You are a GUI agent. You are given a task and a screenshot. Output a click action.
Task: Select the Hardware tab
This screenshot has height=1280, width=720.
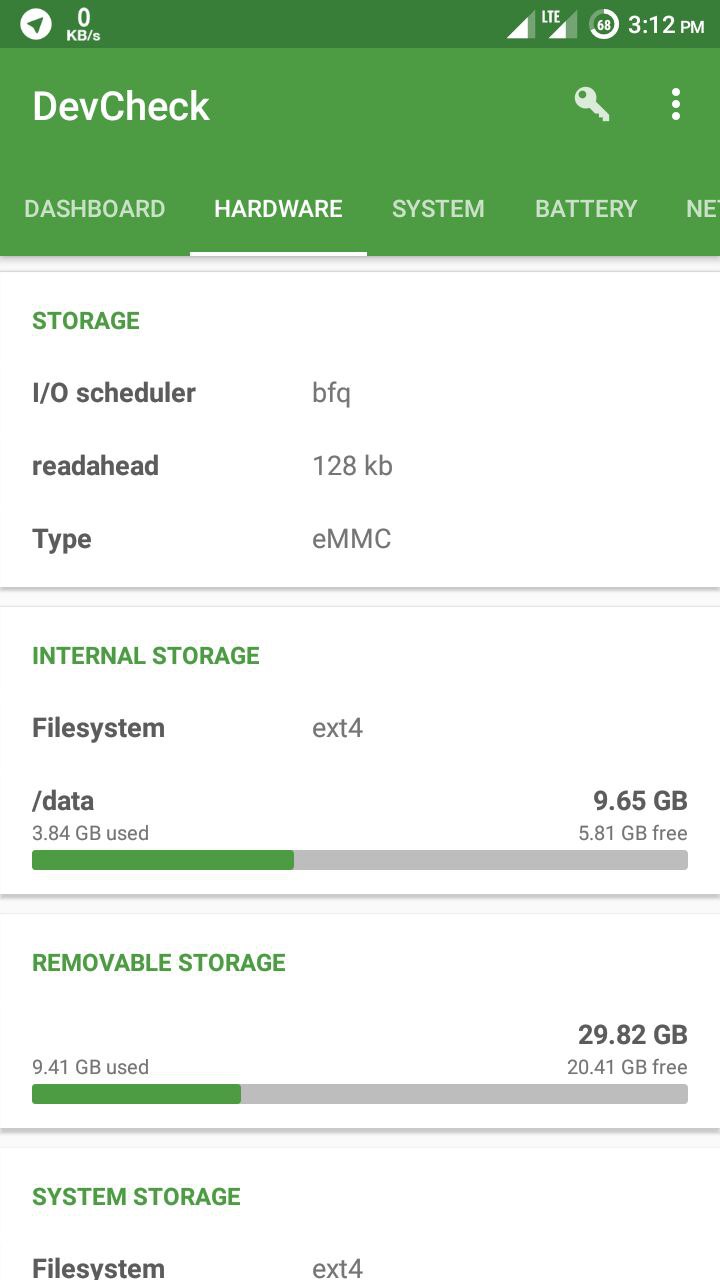coord(278,208)
